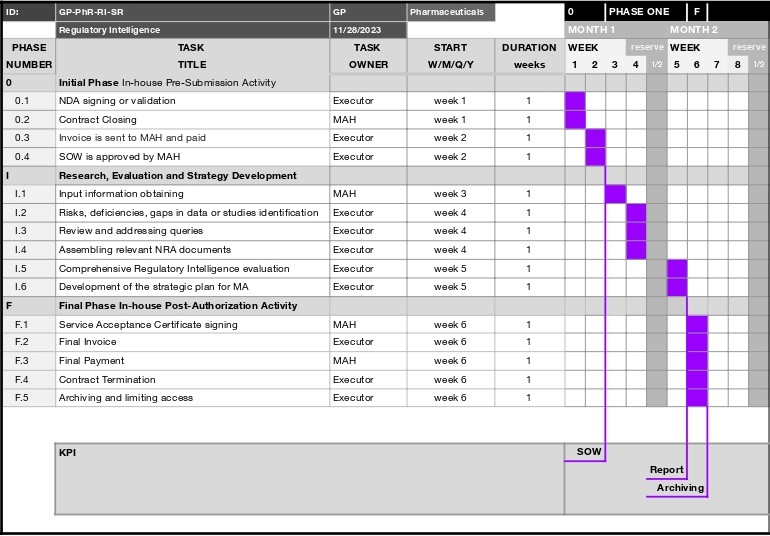Image resolution: width=770 pixels, height=536 pixels.
Task: Click the Contract Termination task title
Action: [x=107, y=380]
